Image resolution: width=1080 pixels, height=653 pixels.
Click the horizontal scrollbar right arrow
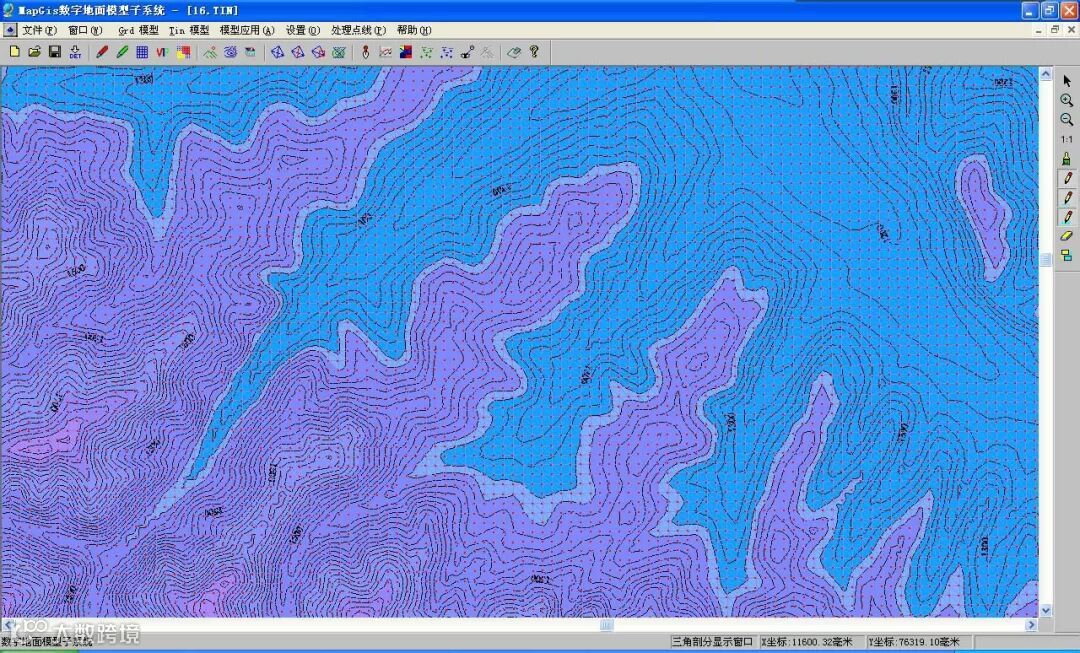[1031, 625]
